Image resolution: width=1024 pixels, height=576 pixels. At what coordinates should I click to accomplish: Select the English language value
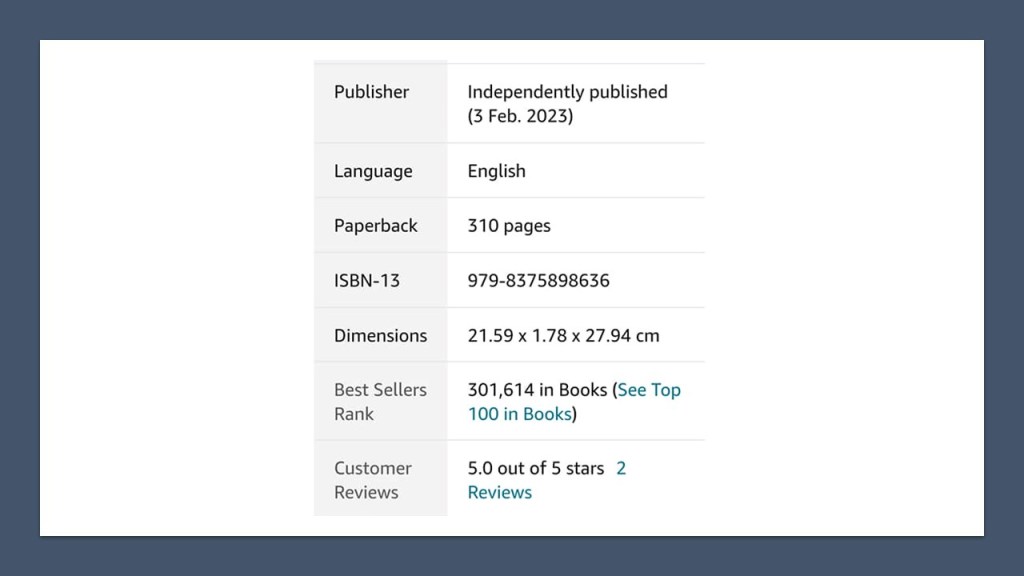[496, 171]
